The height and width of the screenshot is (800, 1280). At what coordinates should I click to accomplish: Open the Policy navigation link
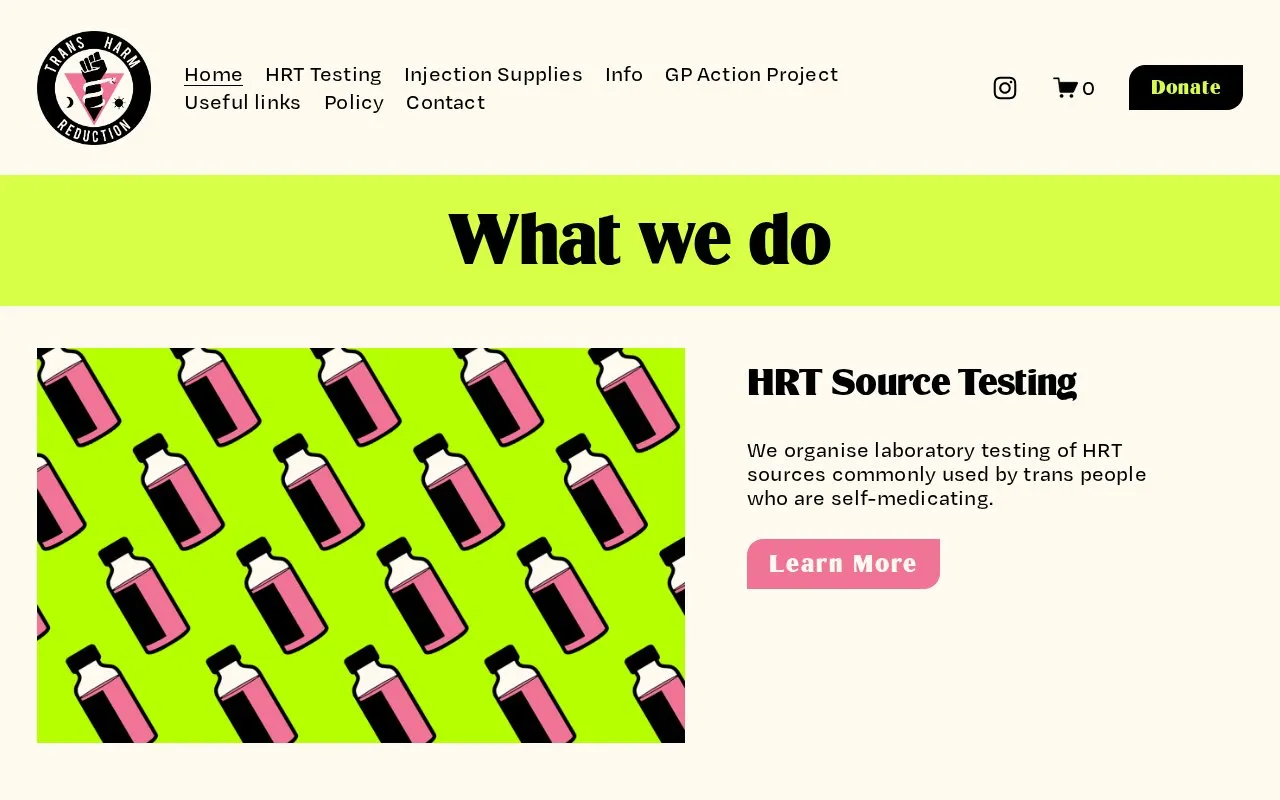354,103
